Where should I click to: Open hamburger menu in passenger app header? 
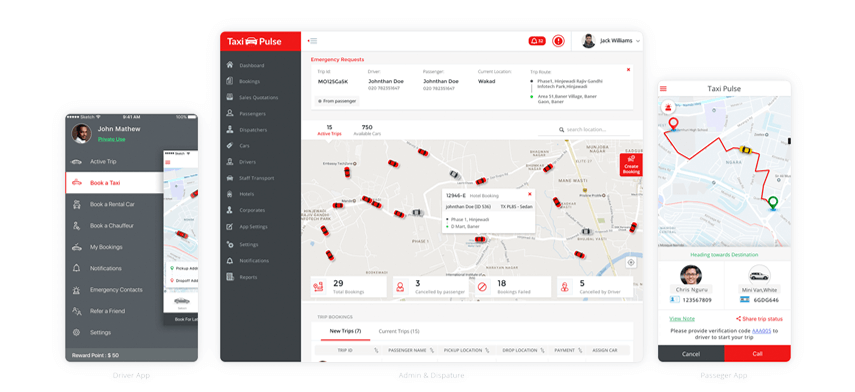point(664,88)
